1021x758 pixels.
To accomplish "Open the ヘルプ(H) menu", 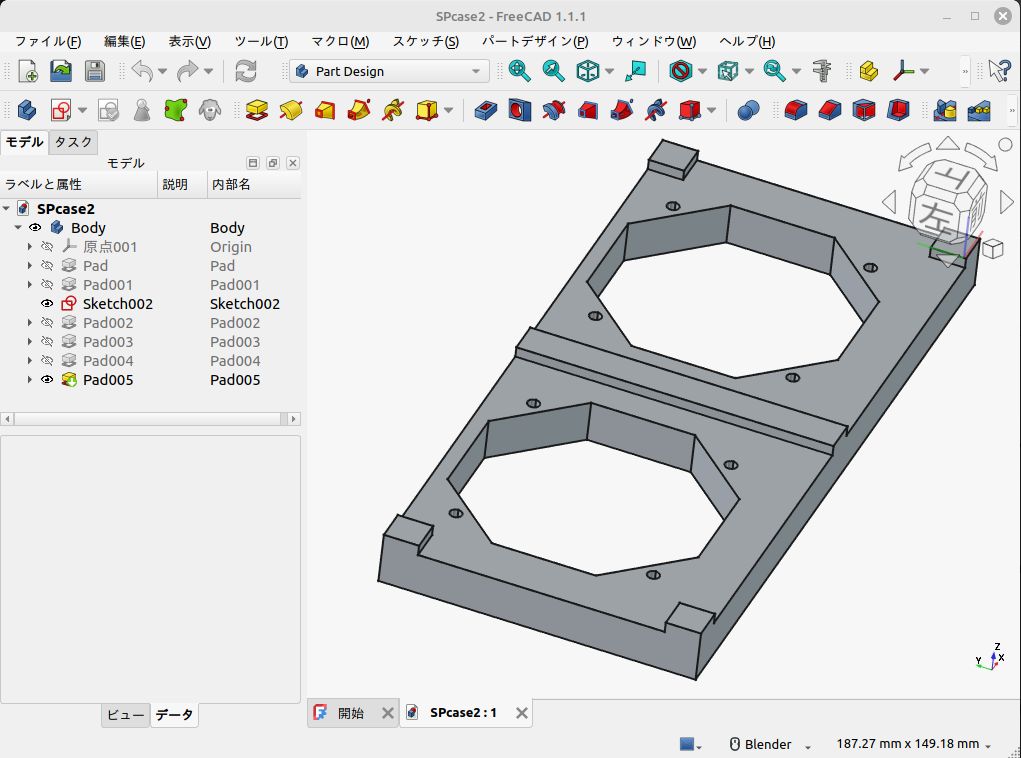I will (747, 41).
